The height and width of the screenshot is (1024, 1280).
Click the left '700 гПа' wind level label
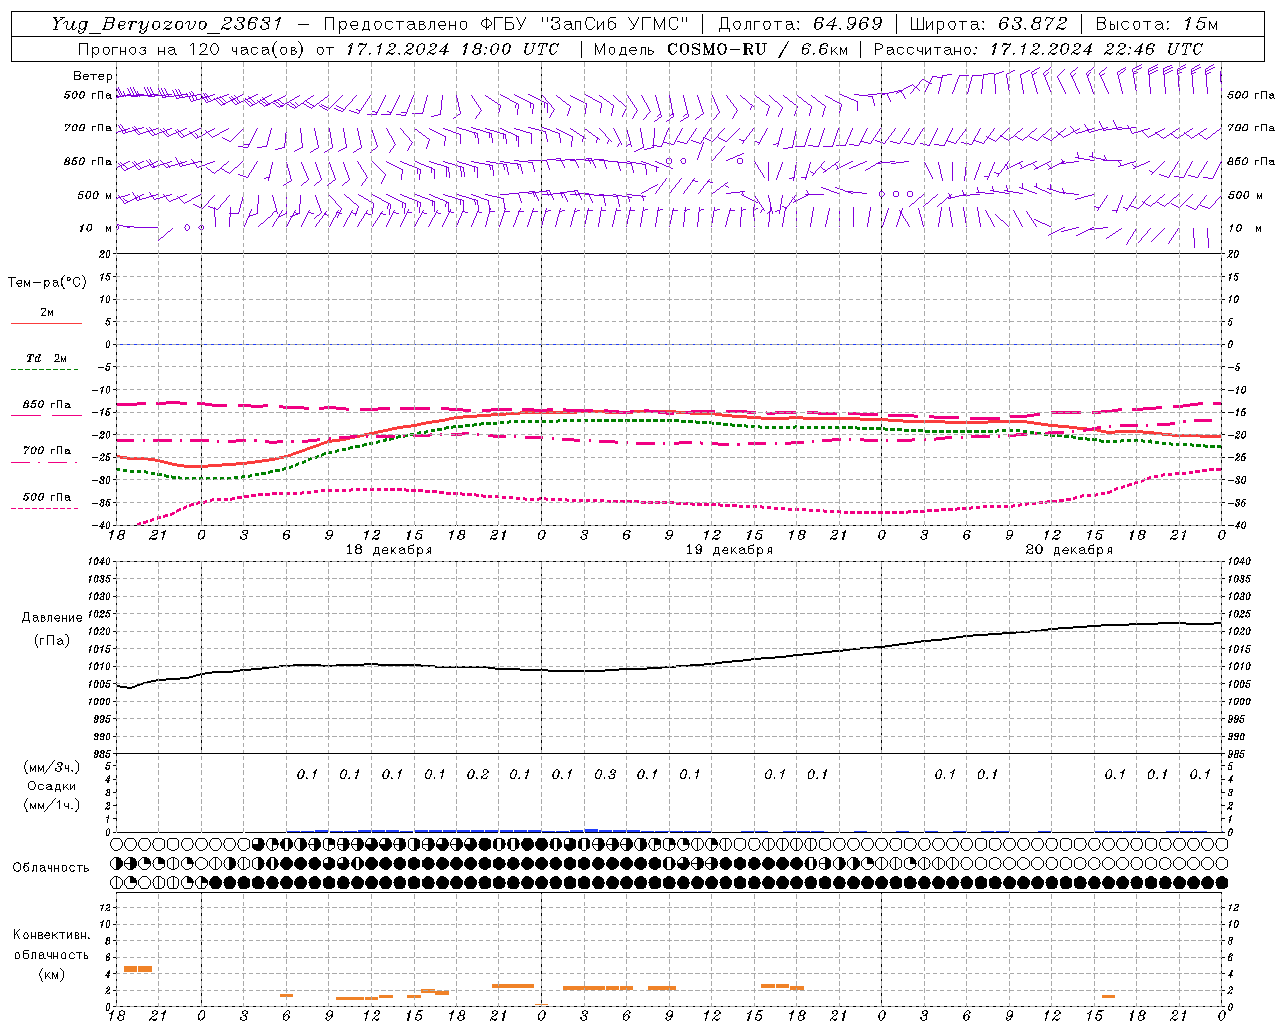[88, 128]
